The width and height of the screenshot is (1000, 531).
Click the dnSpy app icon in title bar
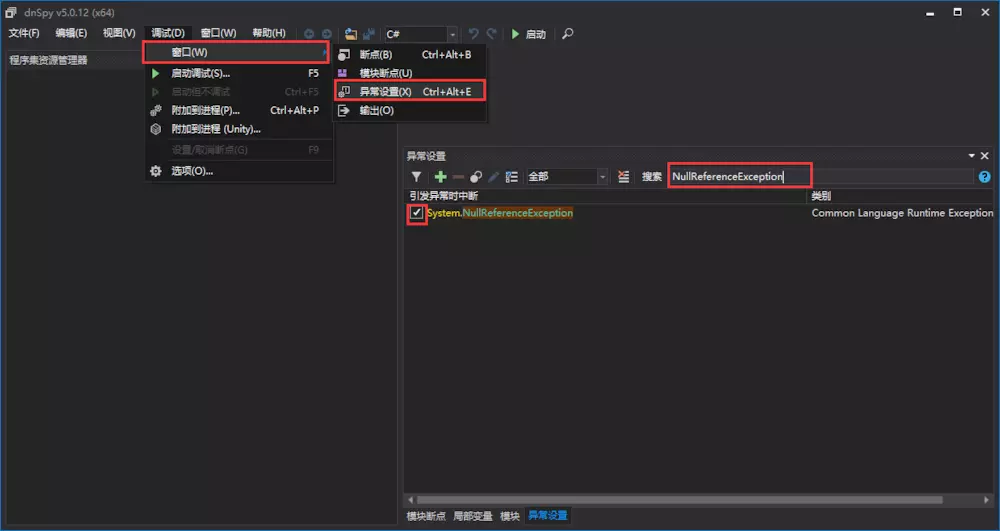coord(11,13)
